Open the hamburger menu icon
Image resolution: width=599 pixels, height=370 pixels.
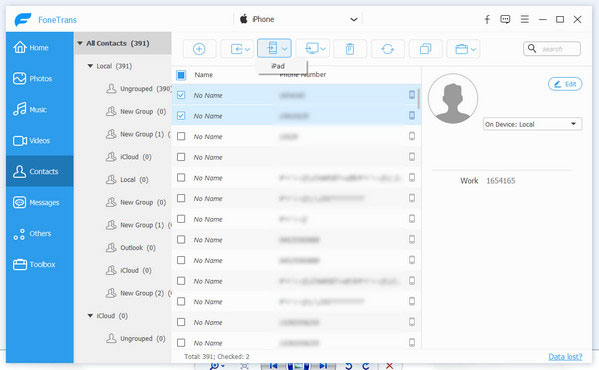coord(525,19)
